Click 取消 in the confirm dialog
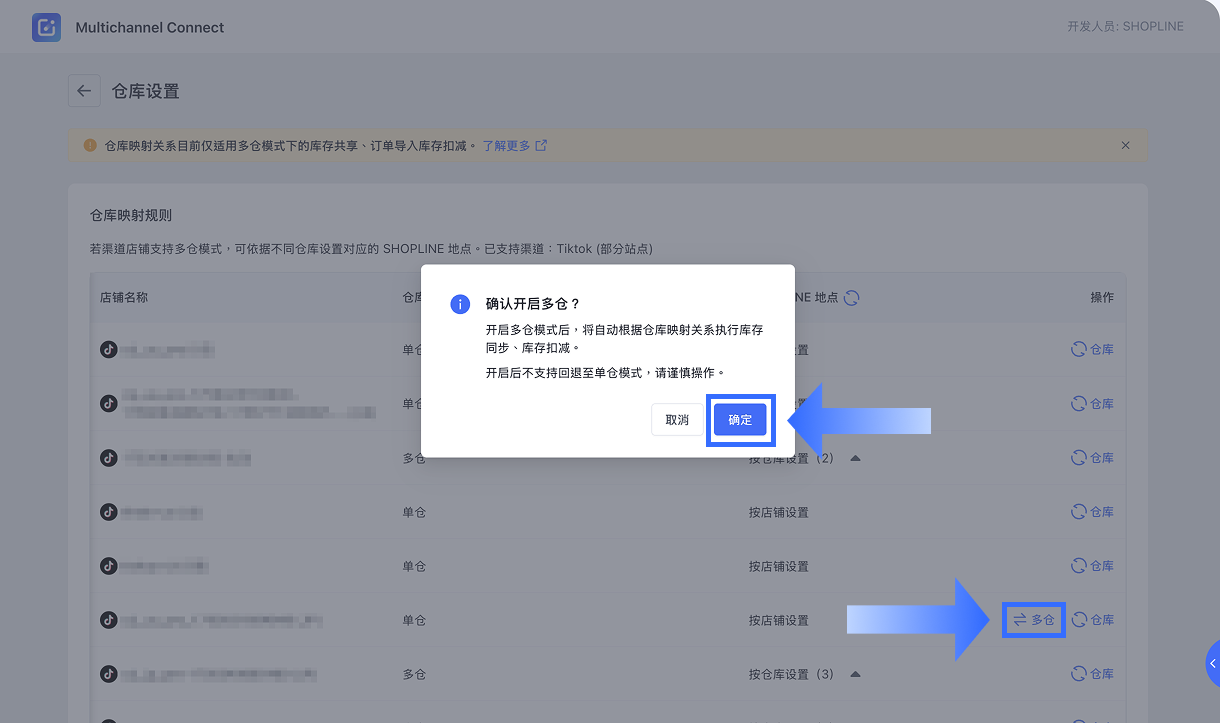 pyautogui.click(x=677, y=420)
